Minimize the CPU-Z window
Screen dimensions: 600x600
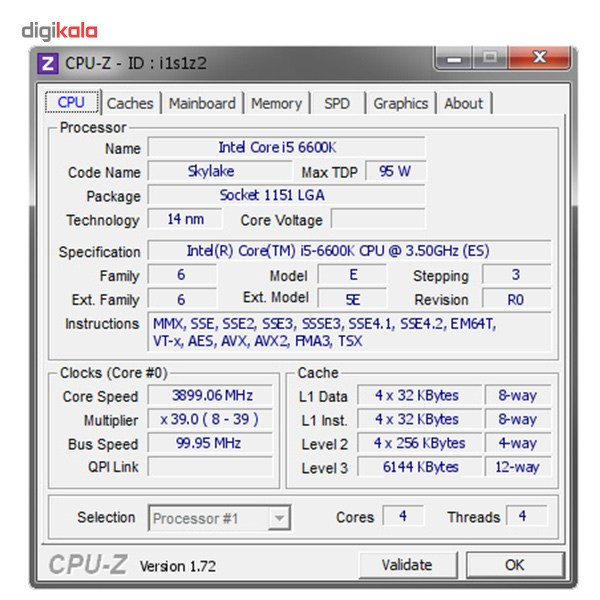click(x=454, y=59)
